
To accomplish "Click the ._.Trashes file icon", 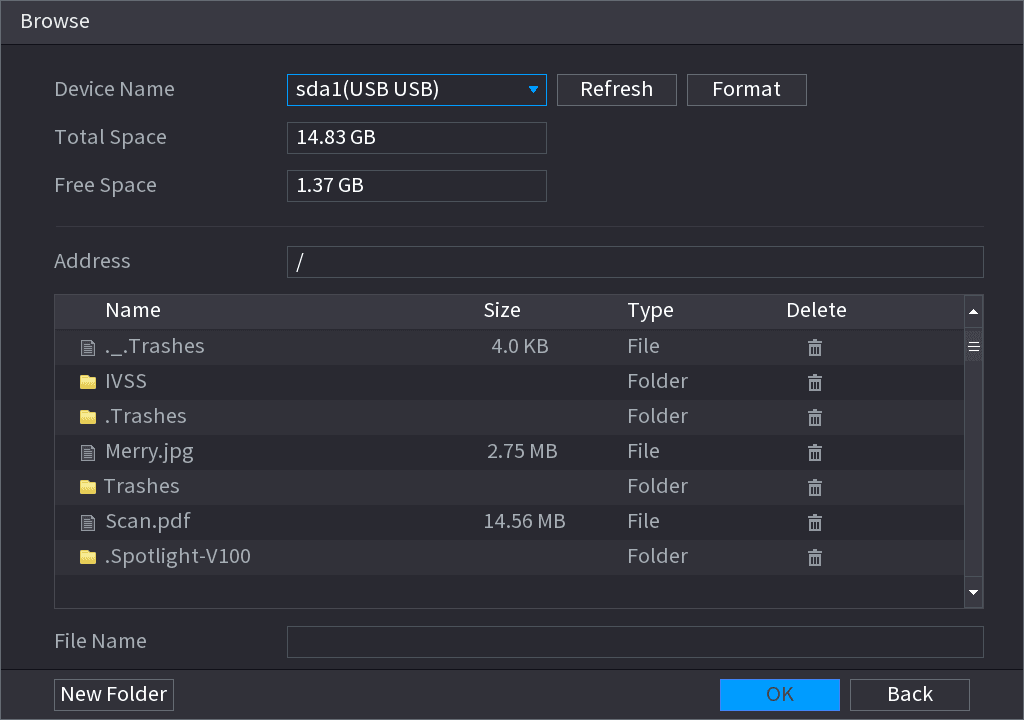I will (x=88, y=348).
